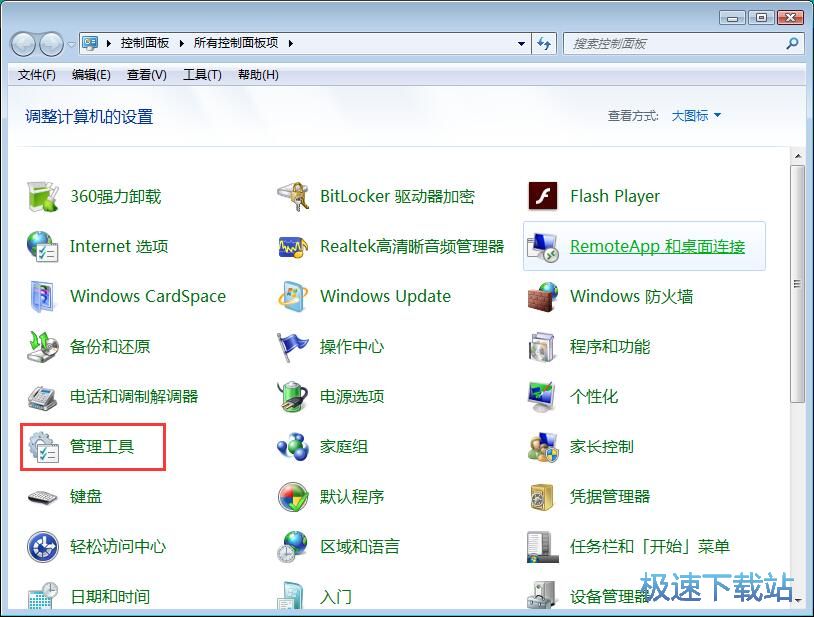Image resolution: width=814 pixels, height=617 pixels.
Task: Expand the arrow before 控制面板 breadcrumb
Action: click(108, 44)
